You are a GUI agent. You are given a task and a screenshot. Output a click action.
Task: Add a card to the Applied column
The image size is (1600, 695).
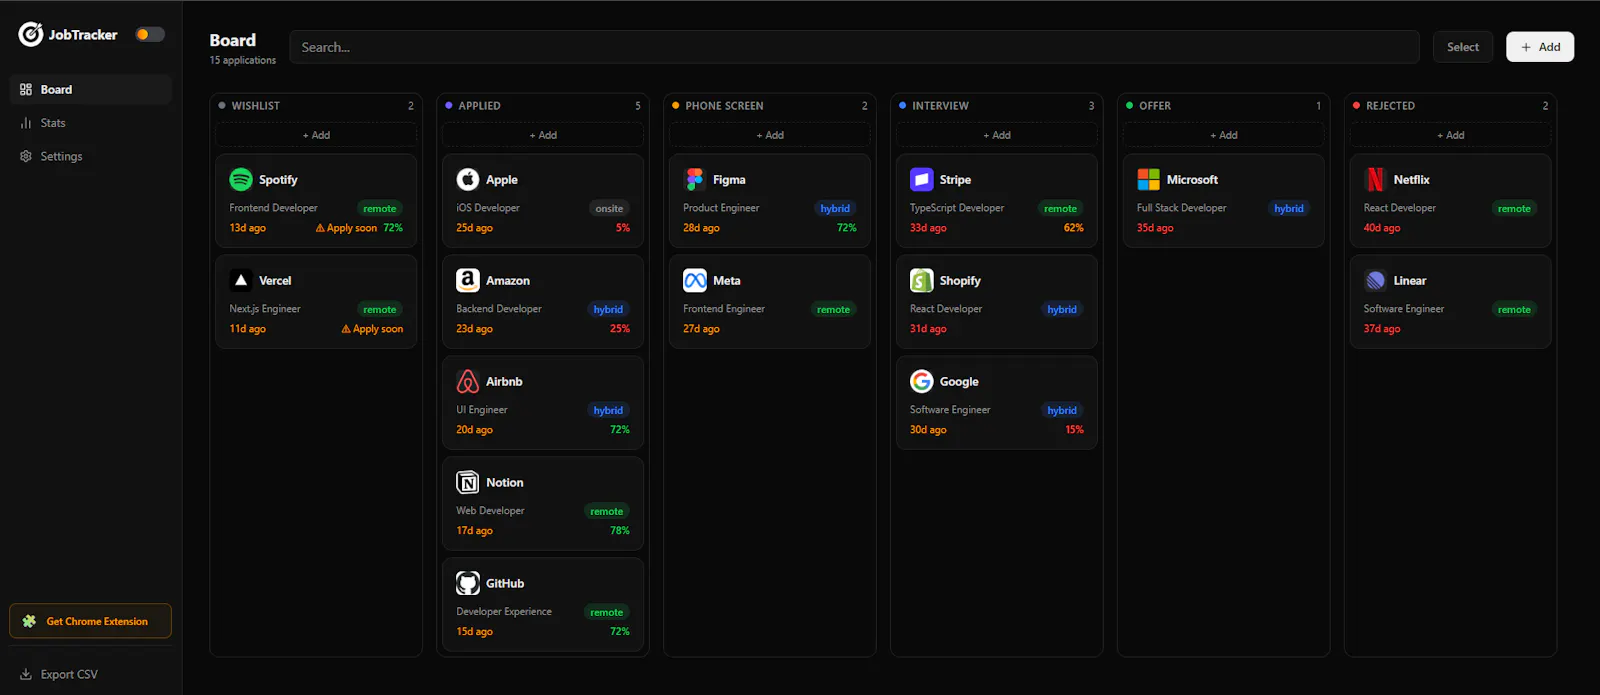click(543, 135)
